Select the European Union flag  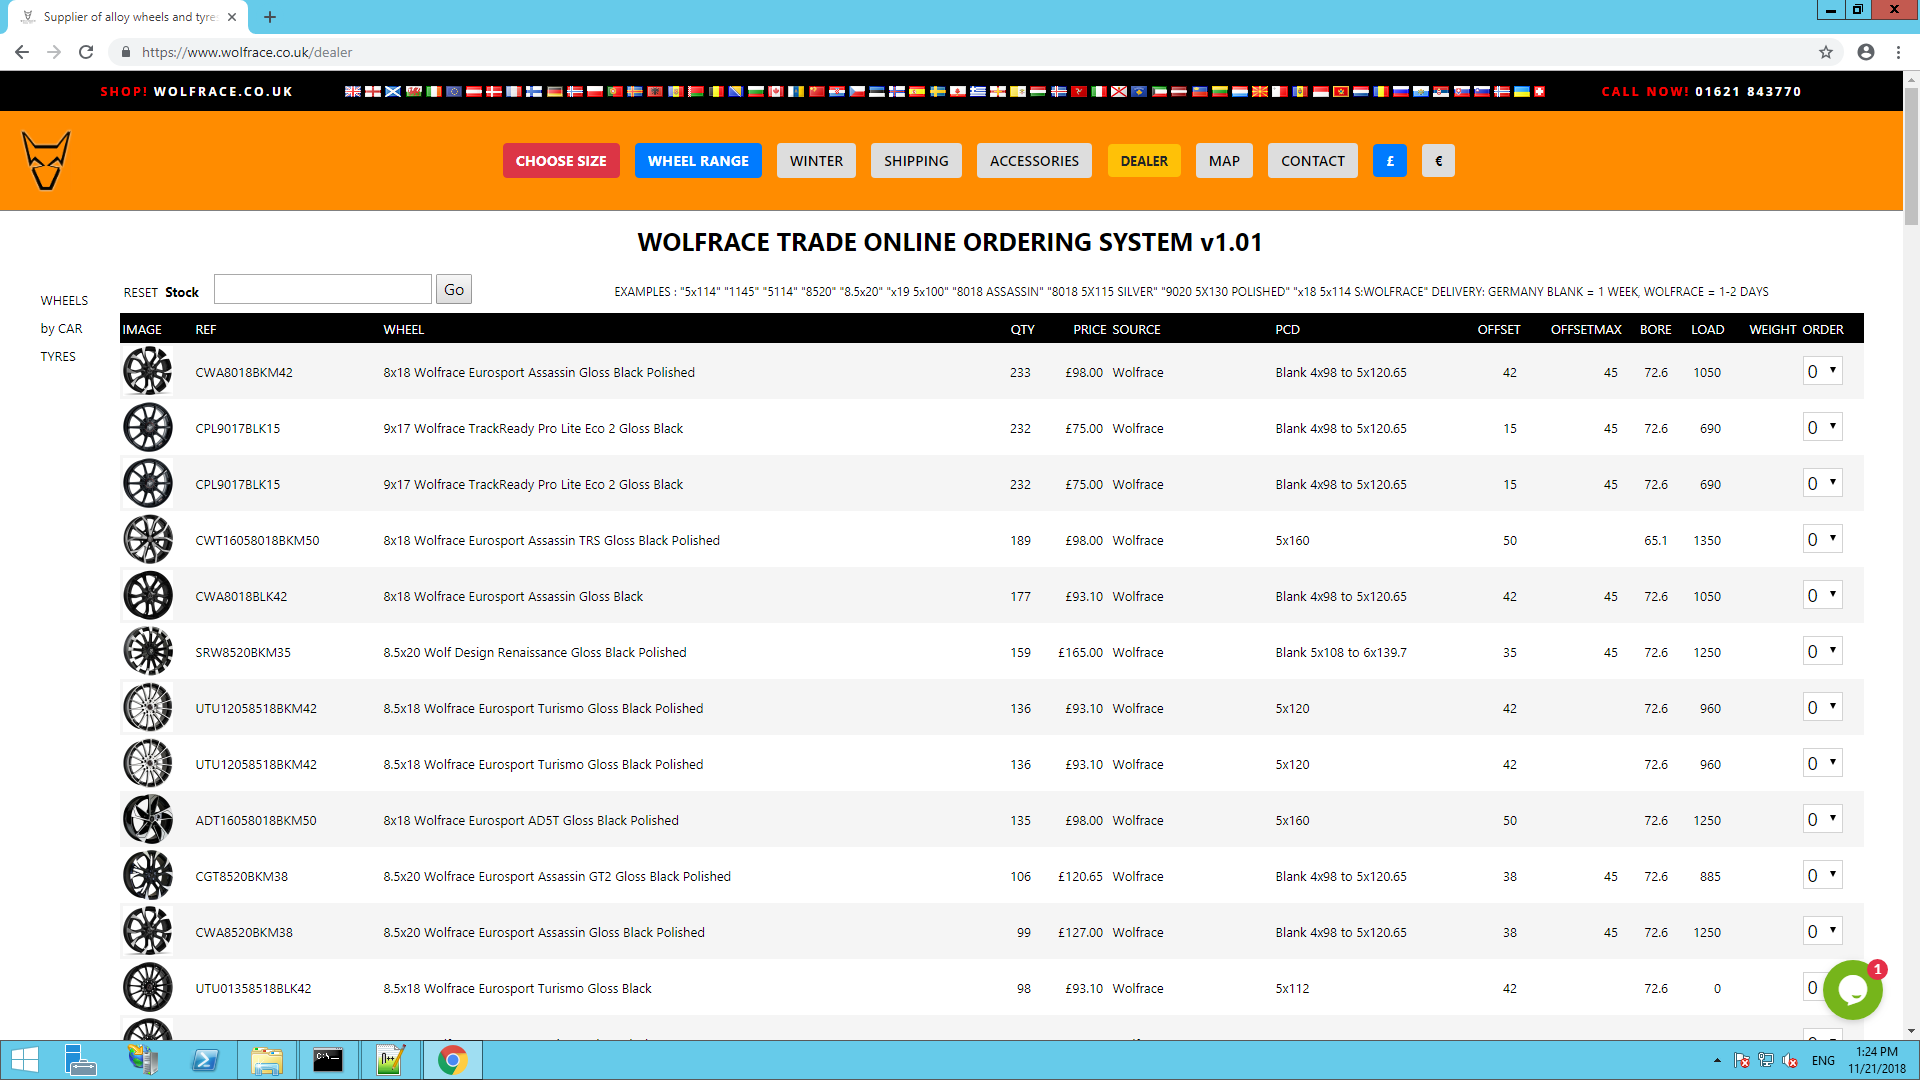454,91
